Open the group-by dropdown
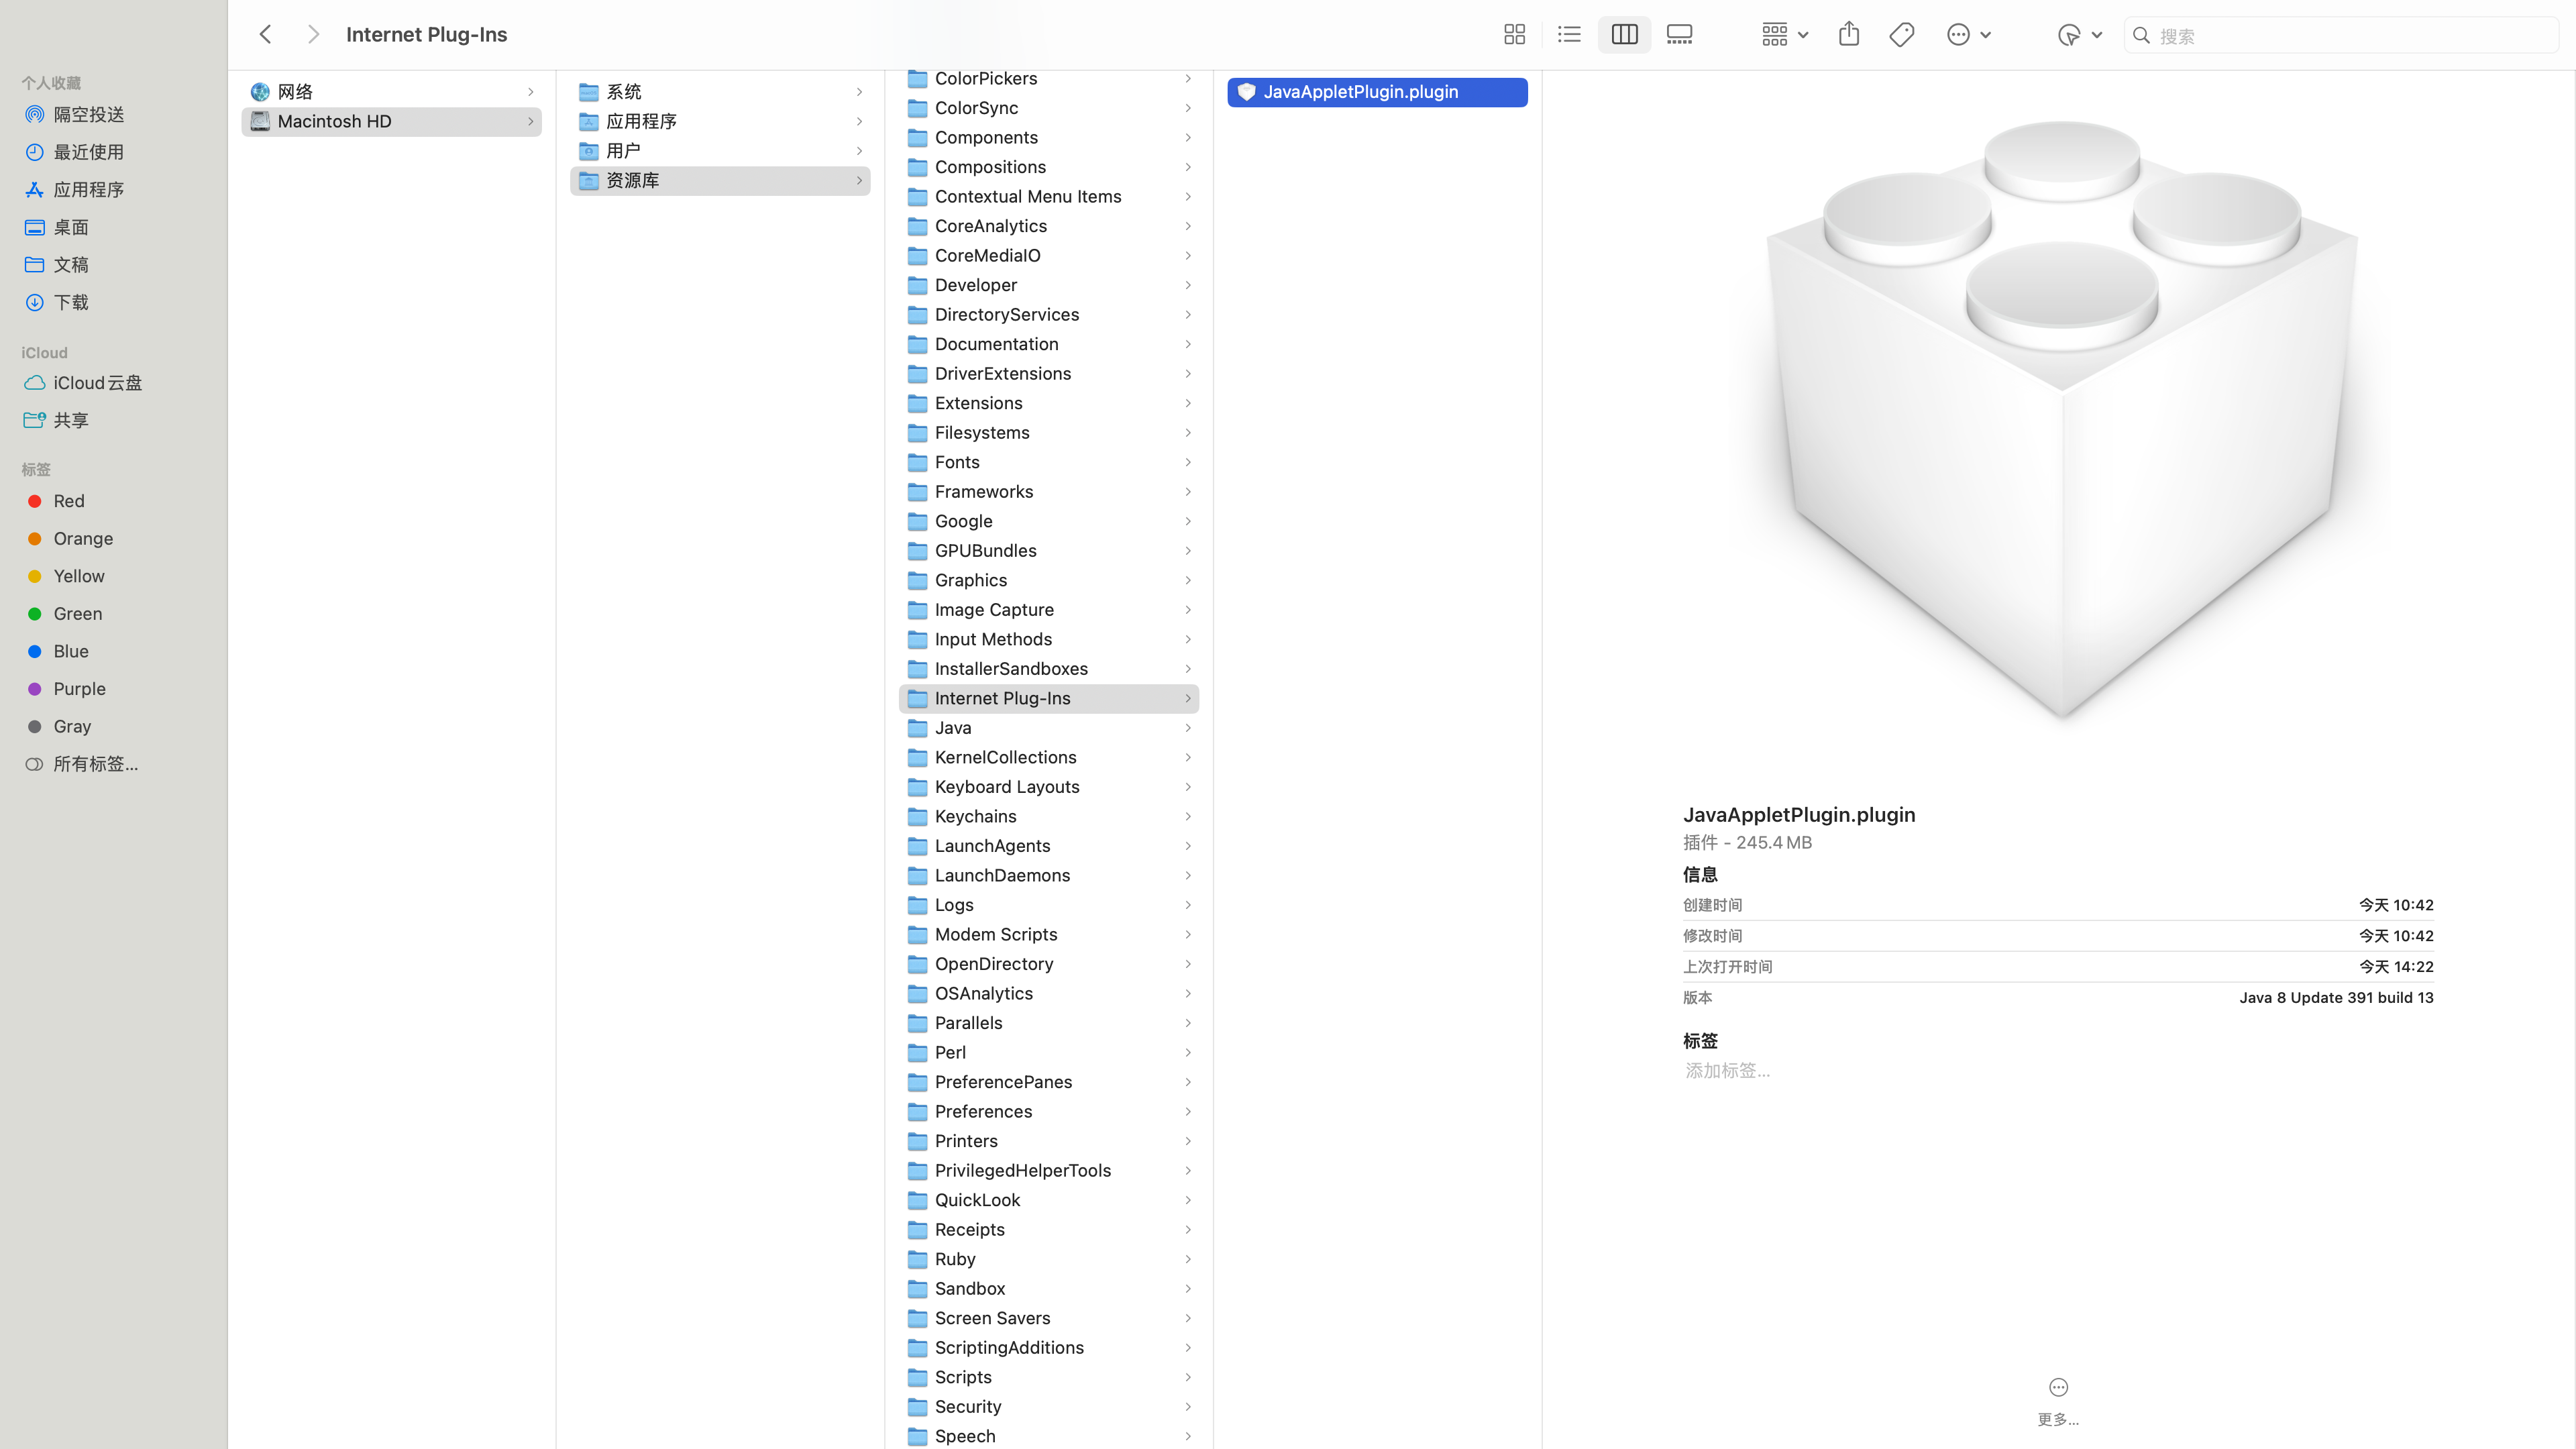The height and width of the screenshot is (1449, 2576). point(1785,35)
